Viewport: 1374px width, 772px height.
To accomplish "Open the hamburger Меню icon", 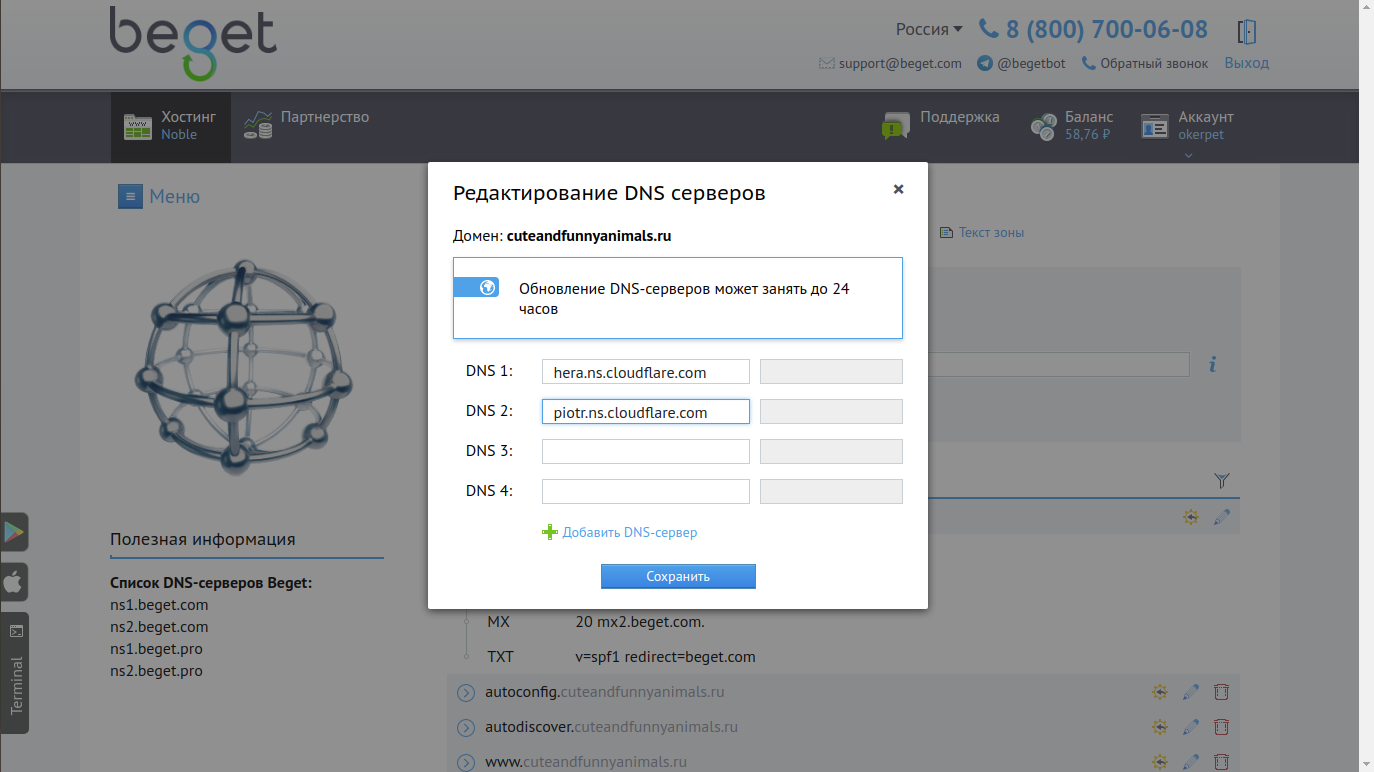I will coord(130,196).
